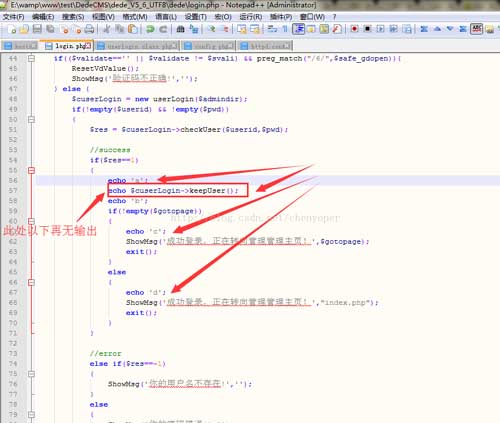Create a new document with the New icon
The width and height of the screenshot is (500, 423).
pos(12,29)
